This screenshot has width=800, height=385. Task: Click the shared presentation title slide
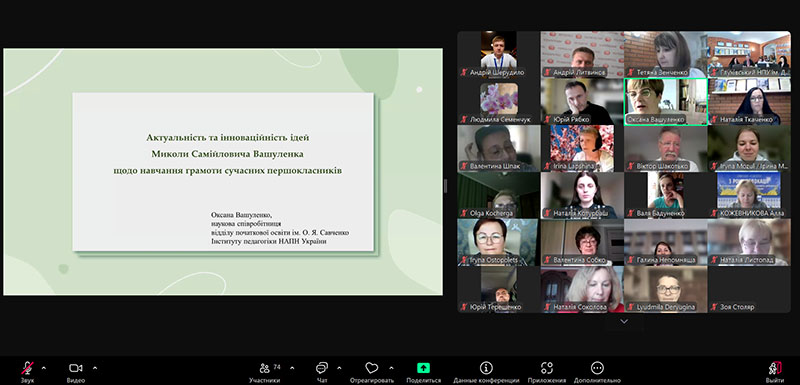(223, 171)
